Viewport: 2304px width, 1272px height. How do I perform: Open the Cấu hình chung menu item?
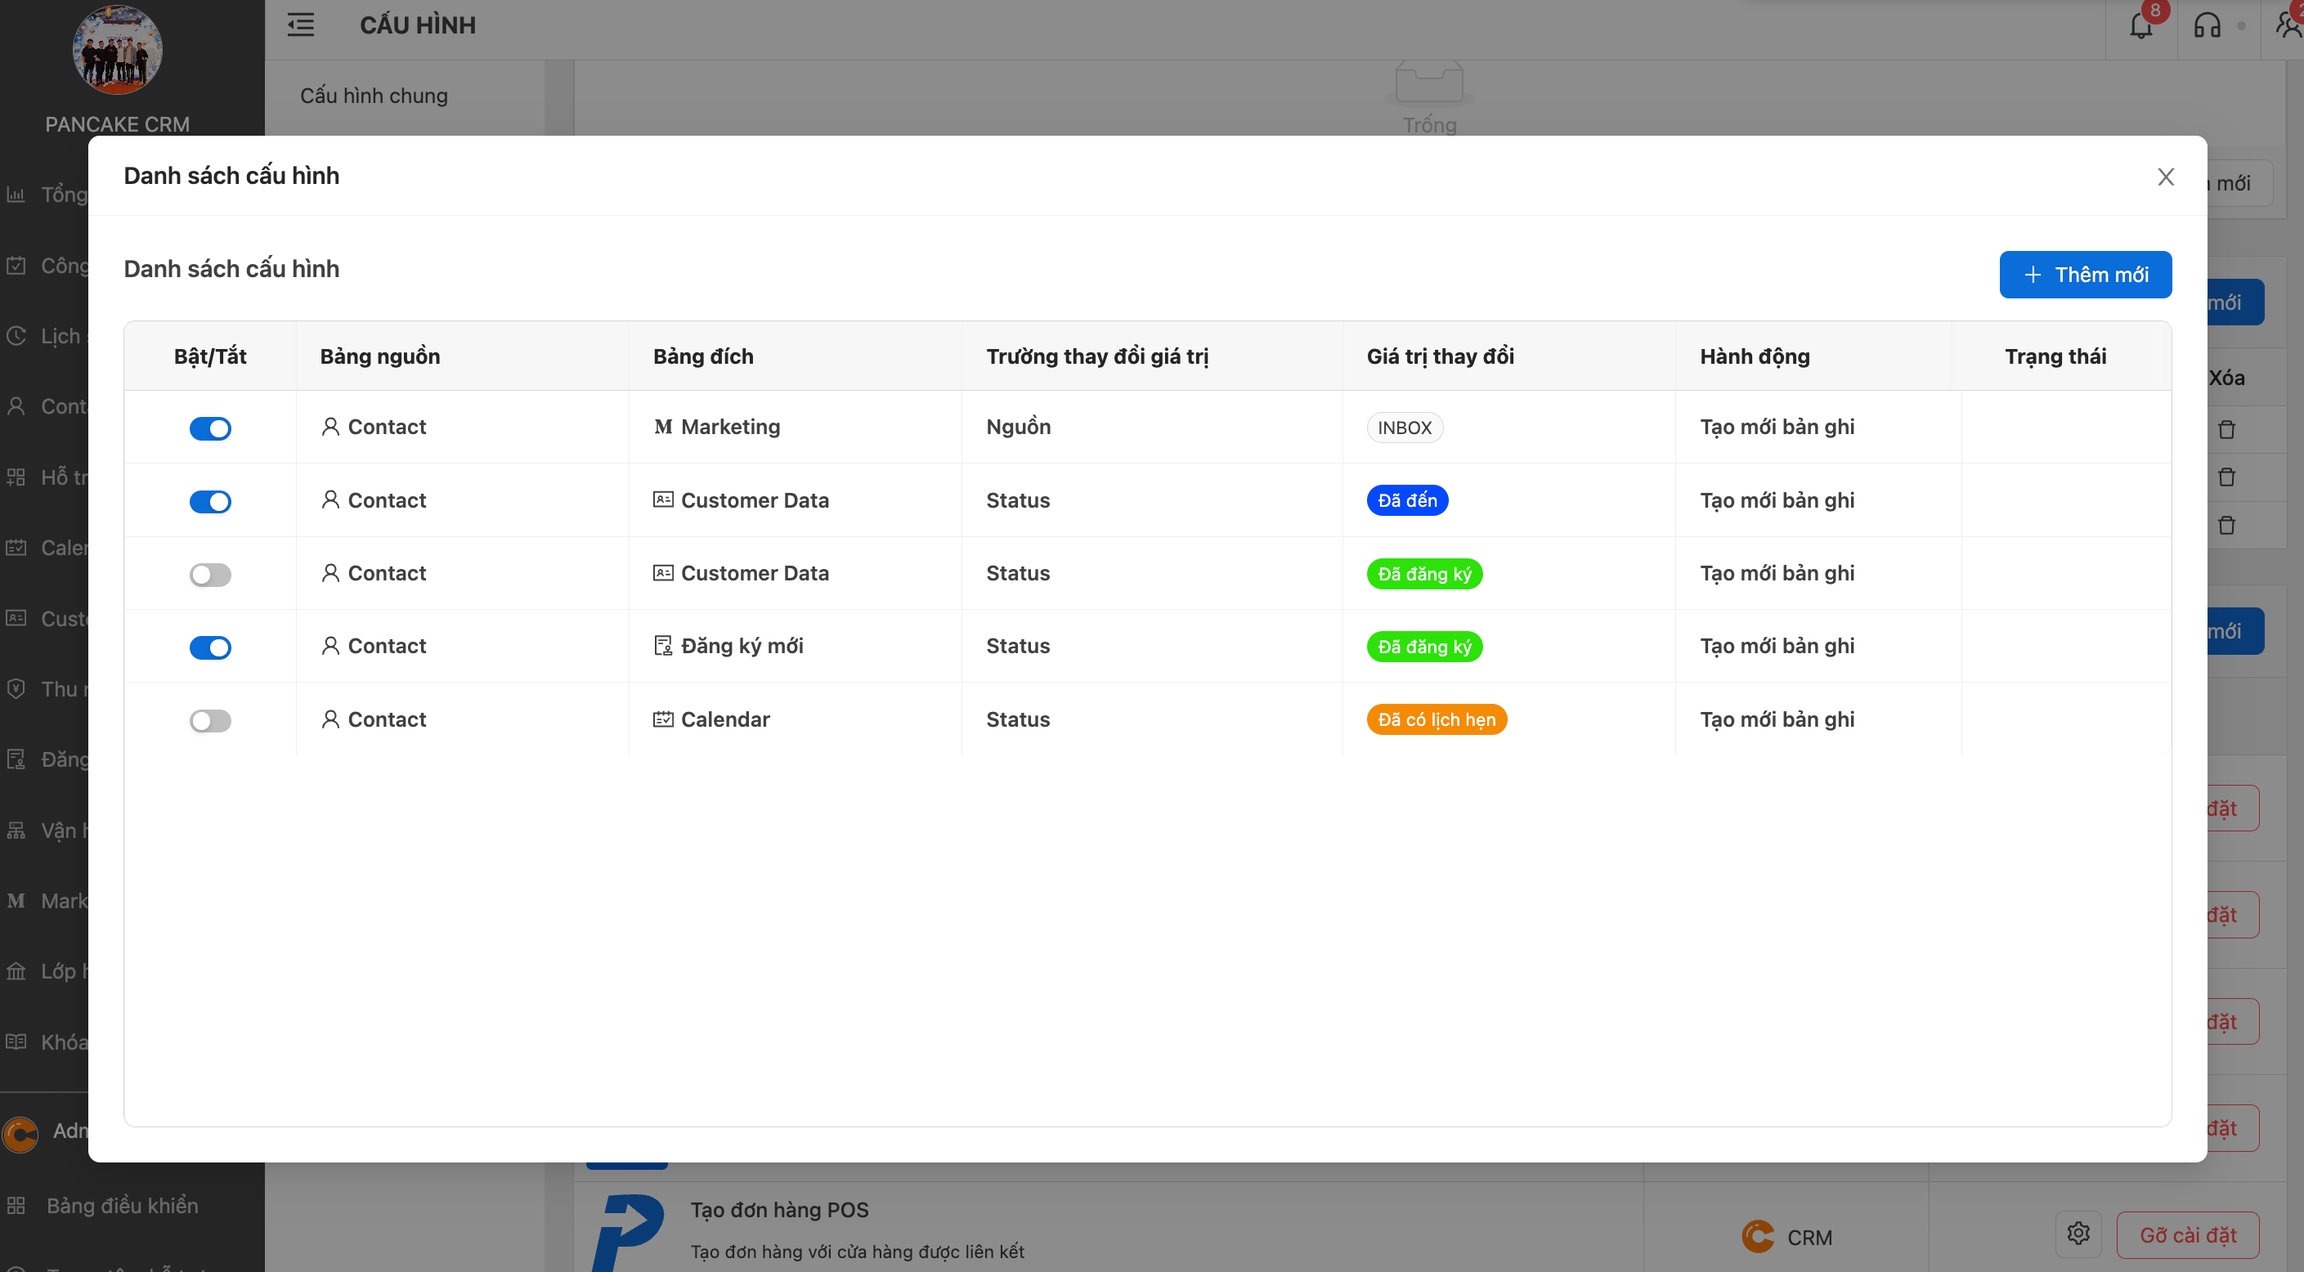(374, 96)
